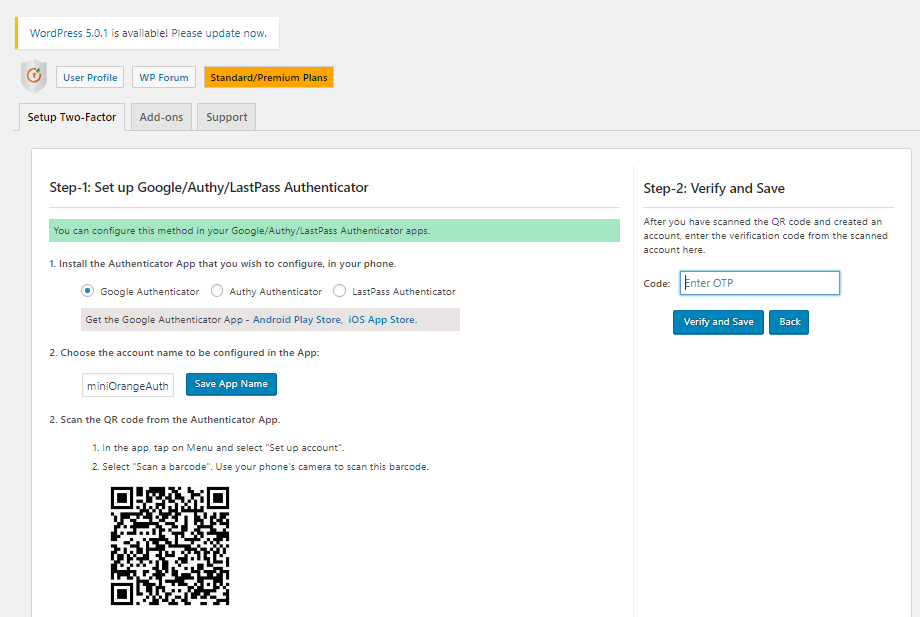The height and width of the screenshot is (617, 920).
Task: Select the Setup Two-Factor tab
Action: (72, 117)
